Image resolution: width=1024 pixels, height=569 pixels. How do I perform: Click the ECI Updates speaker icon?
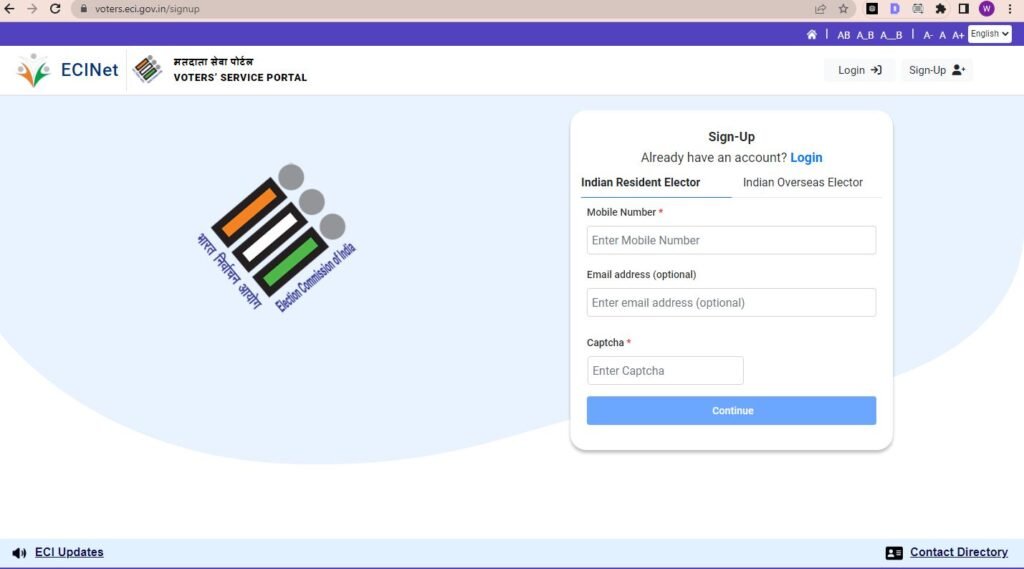click(x=19, y=553)
